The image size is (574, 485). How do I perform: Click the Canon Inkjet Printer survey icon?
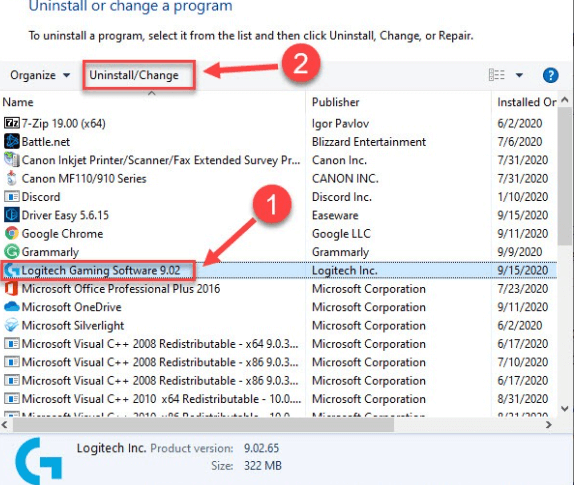(x=12, y=160)
